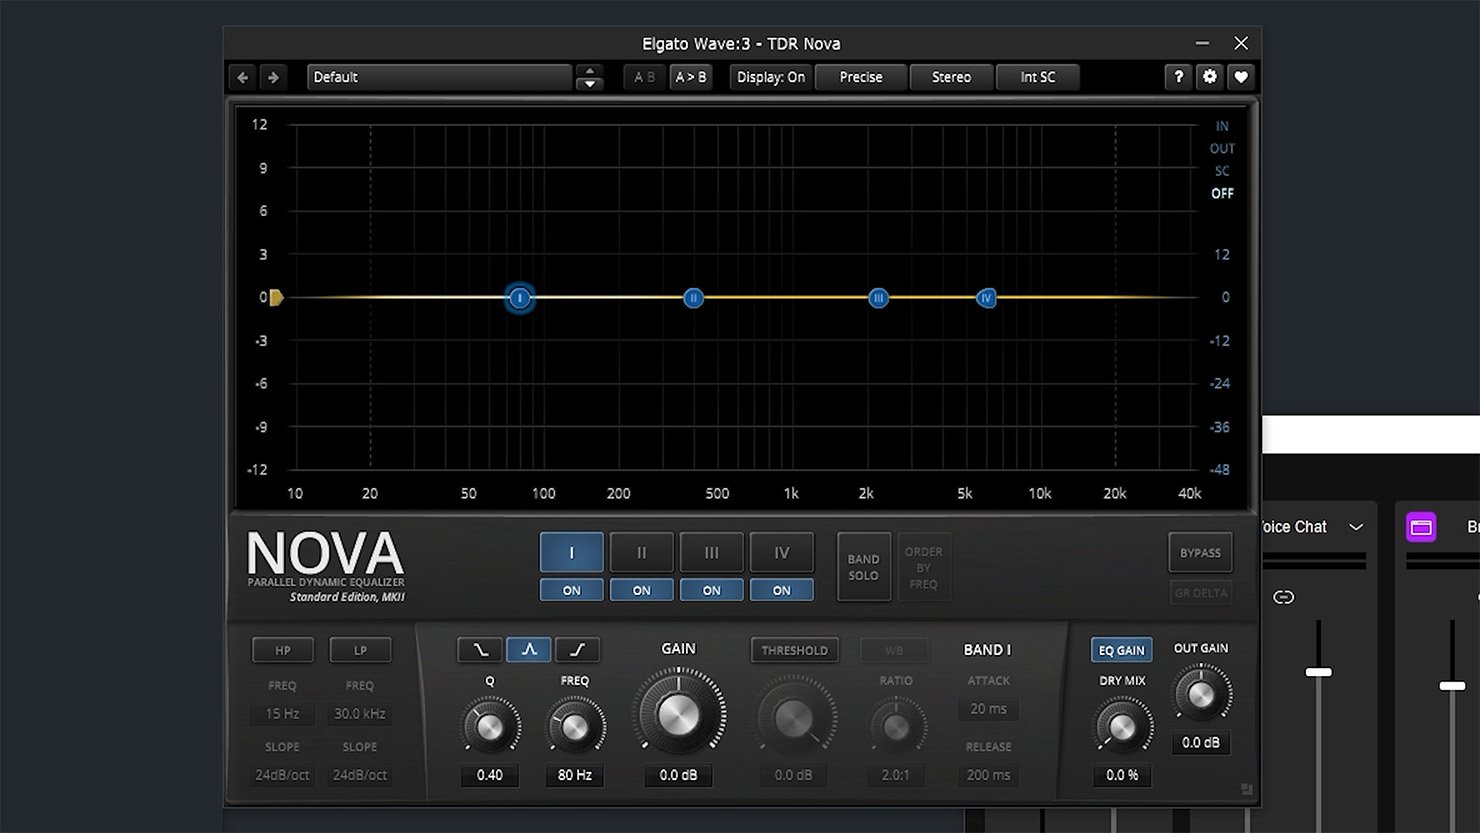The image size is (1480, 833).
Task: Select band I tab
Action: coord(571,552)
